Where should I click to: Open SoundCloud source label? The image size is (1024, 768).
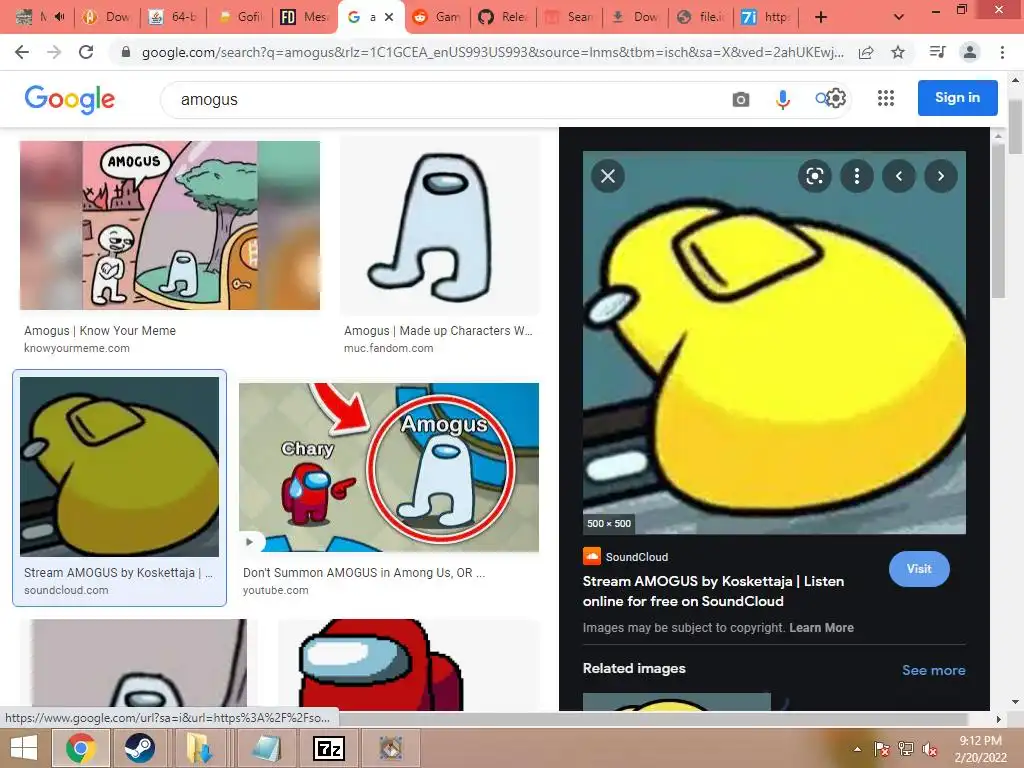(x=626, y=556)
